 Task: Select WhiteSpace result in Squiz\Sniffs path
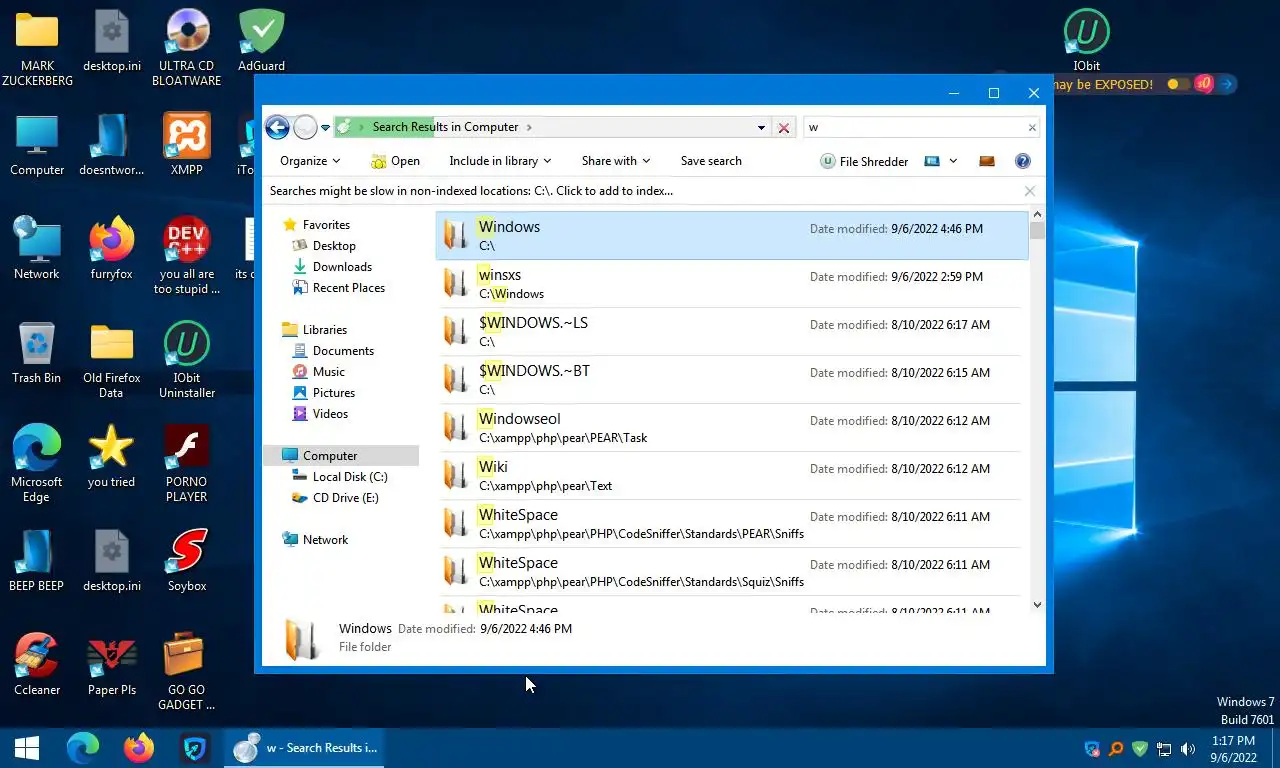pyautogui.click(x=731, y=572)
